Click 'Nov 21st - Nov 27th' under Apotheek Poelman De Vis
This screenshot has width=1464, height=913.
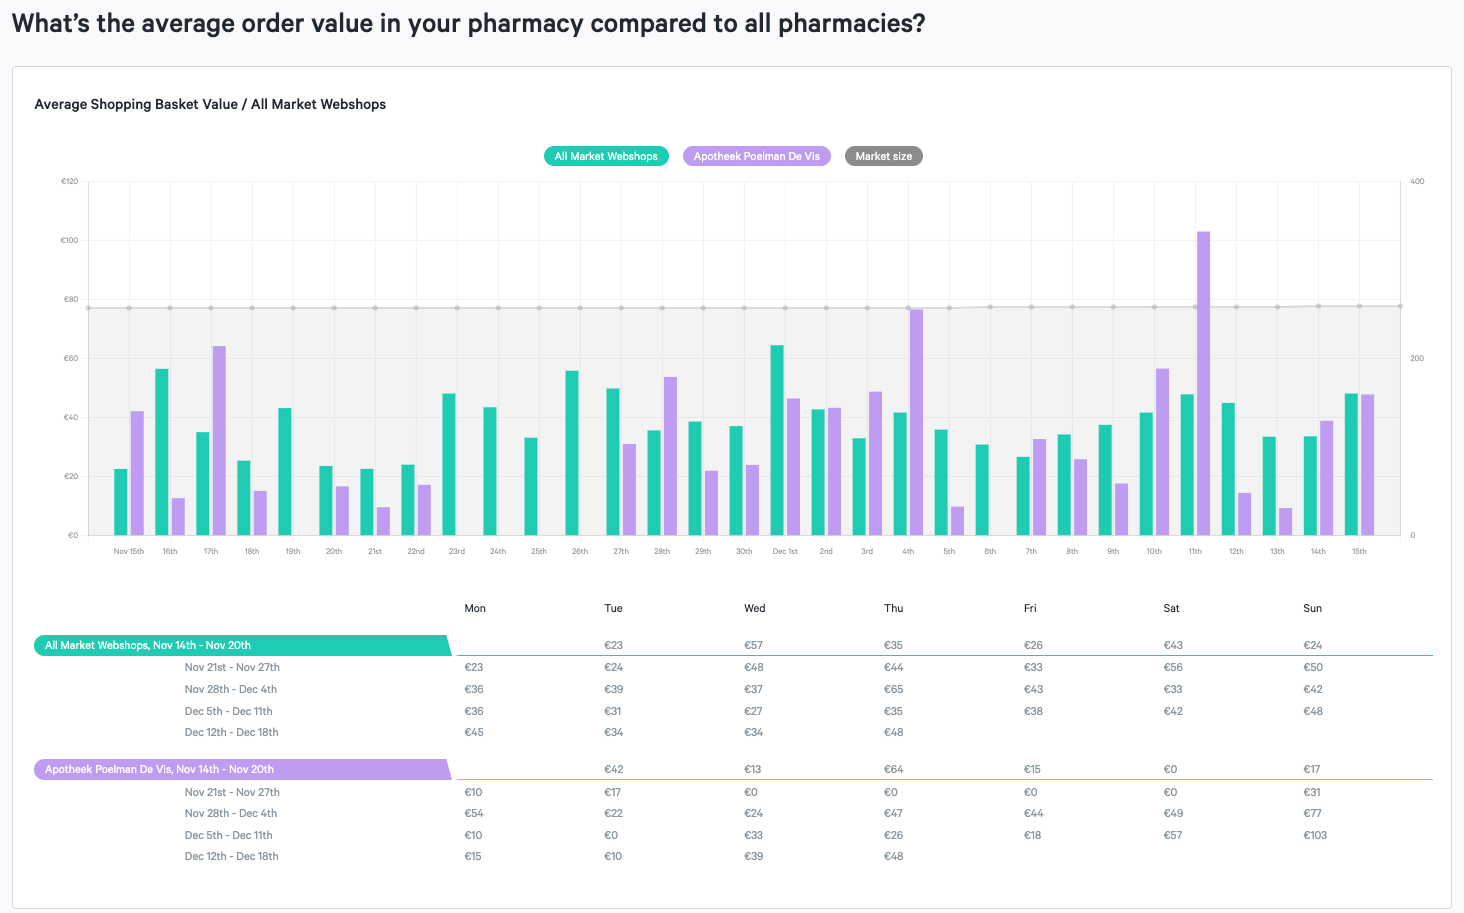[x=232, y=792]
